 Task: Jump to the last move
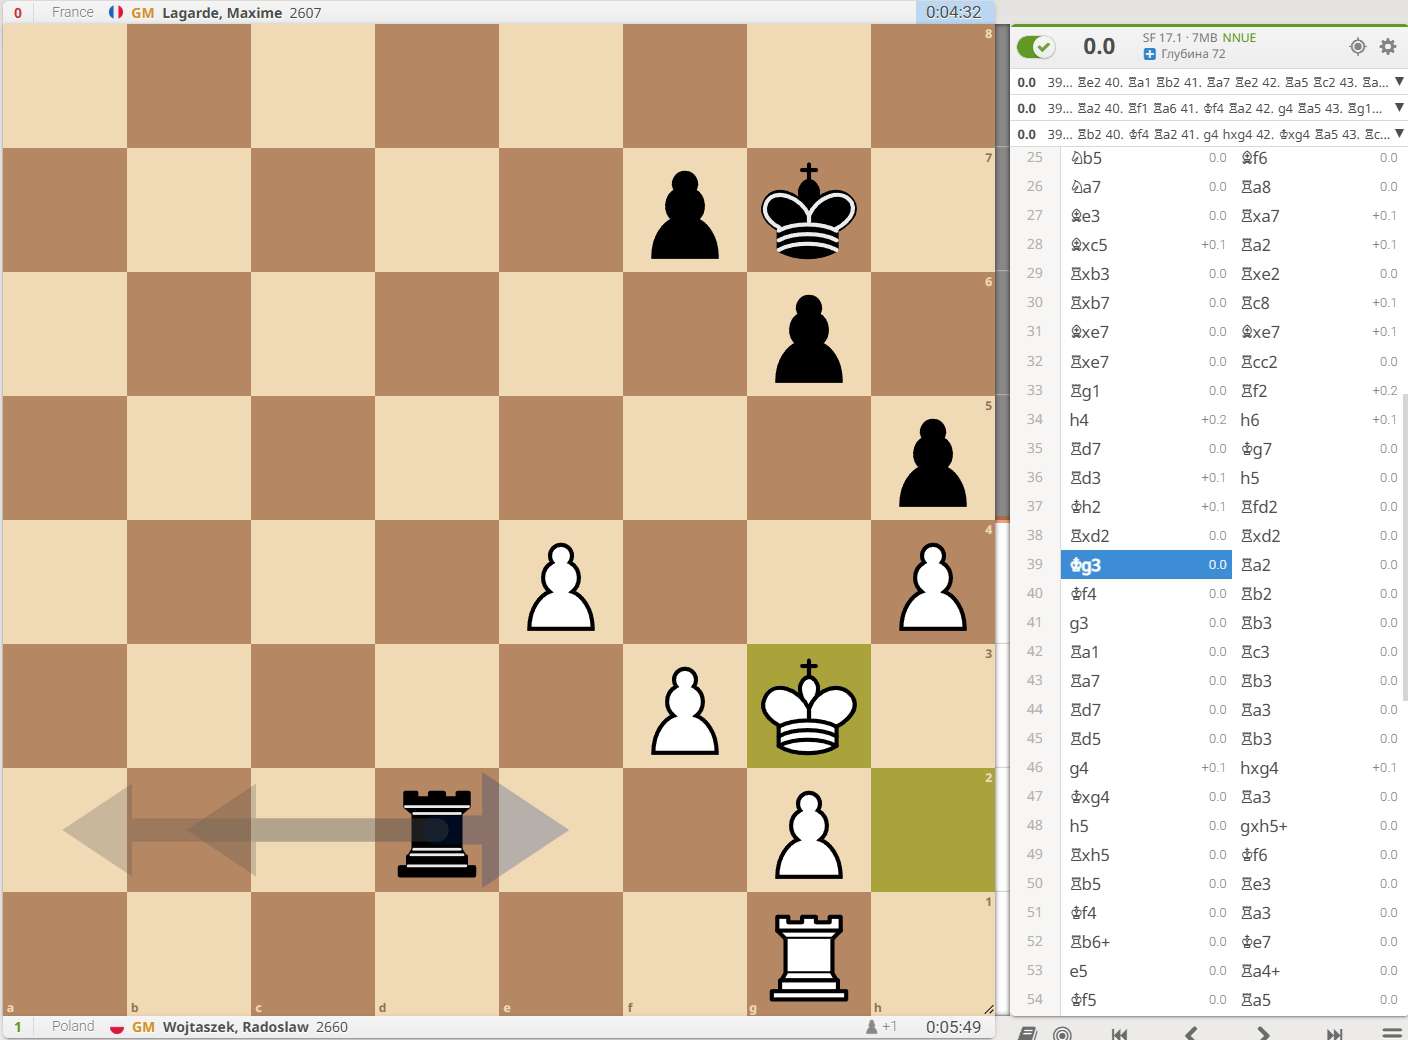[x=1334, y=1033]
